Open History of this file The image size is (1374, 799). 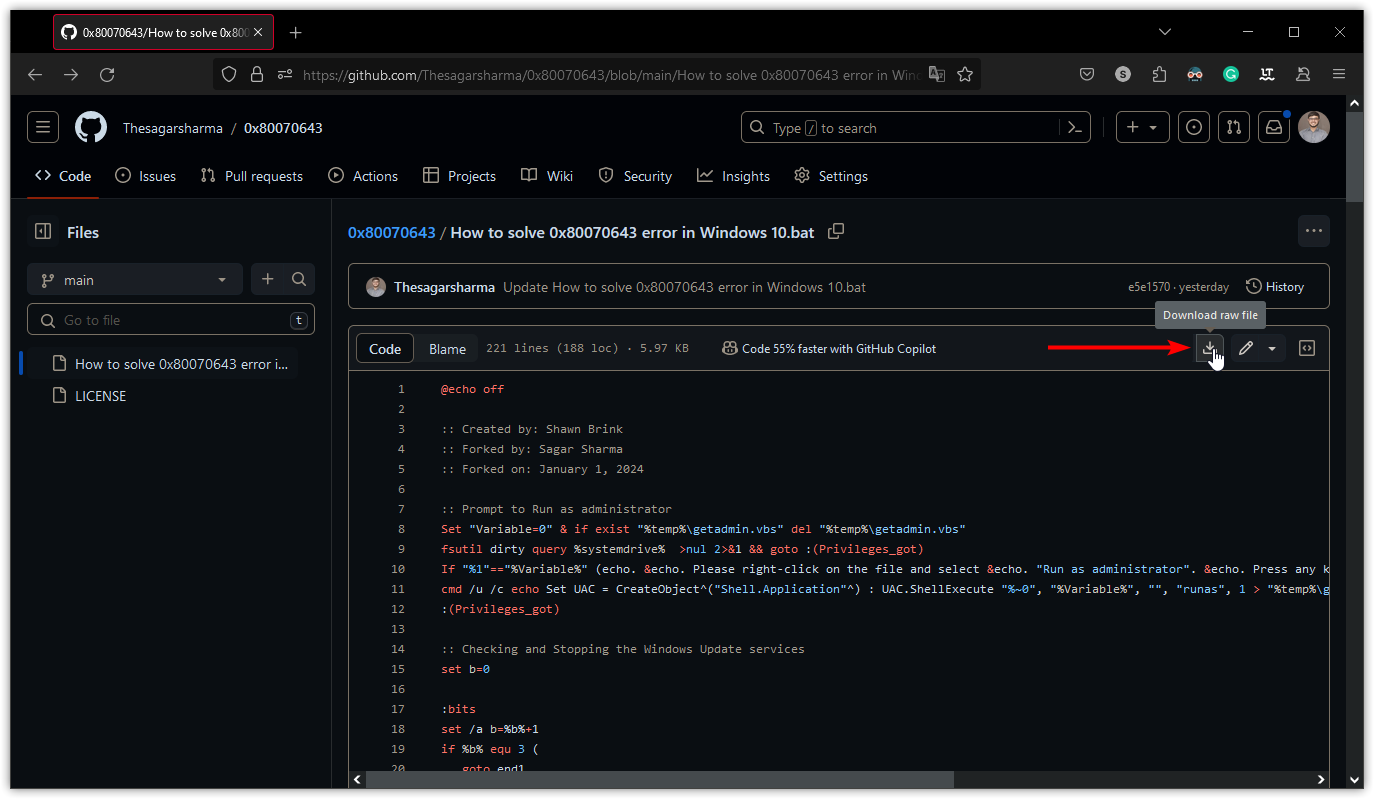[1275, 286]
